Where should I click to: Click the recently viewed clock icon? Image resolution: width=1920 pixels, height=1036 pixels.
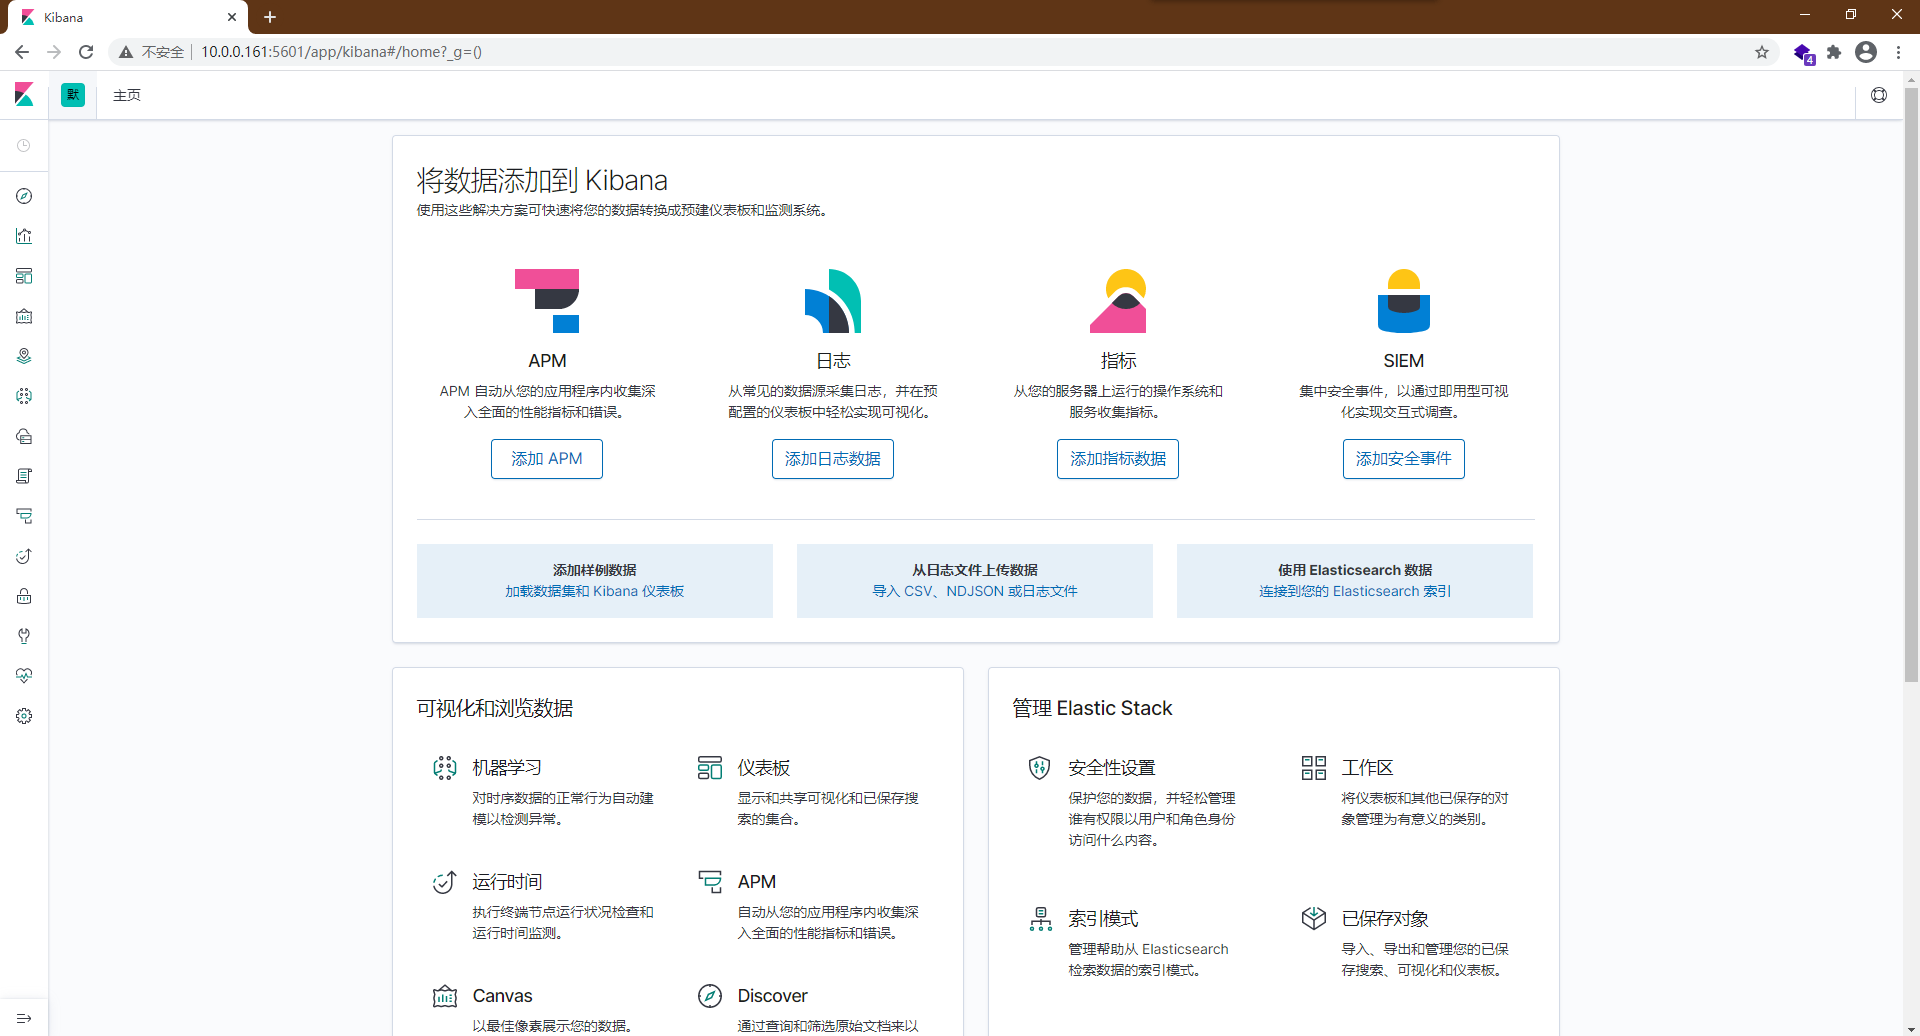click(x=24, y=146)
